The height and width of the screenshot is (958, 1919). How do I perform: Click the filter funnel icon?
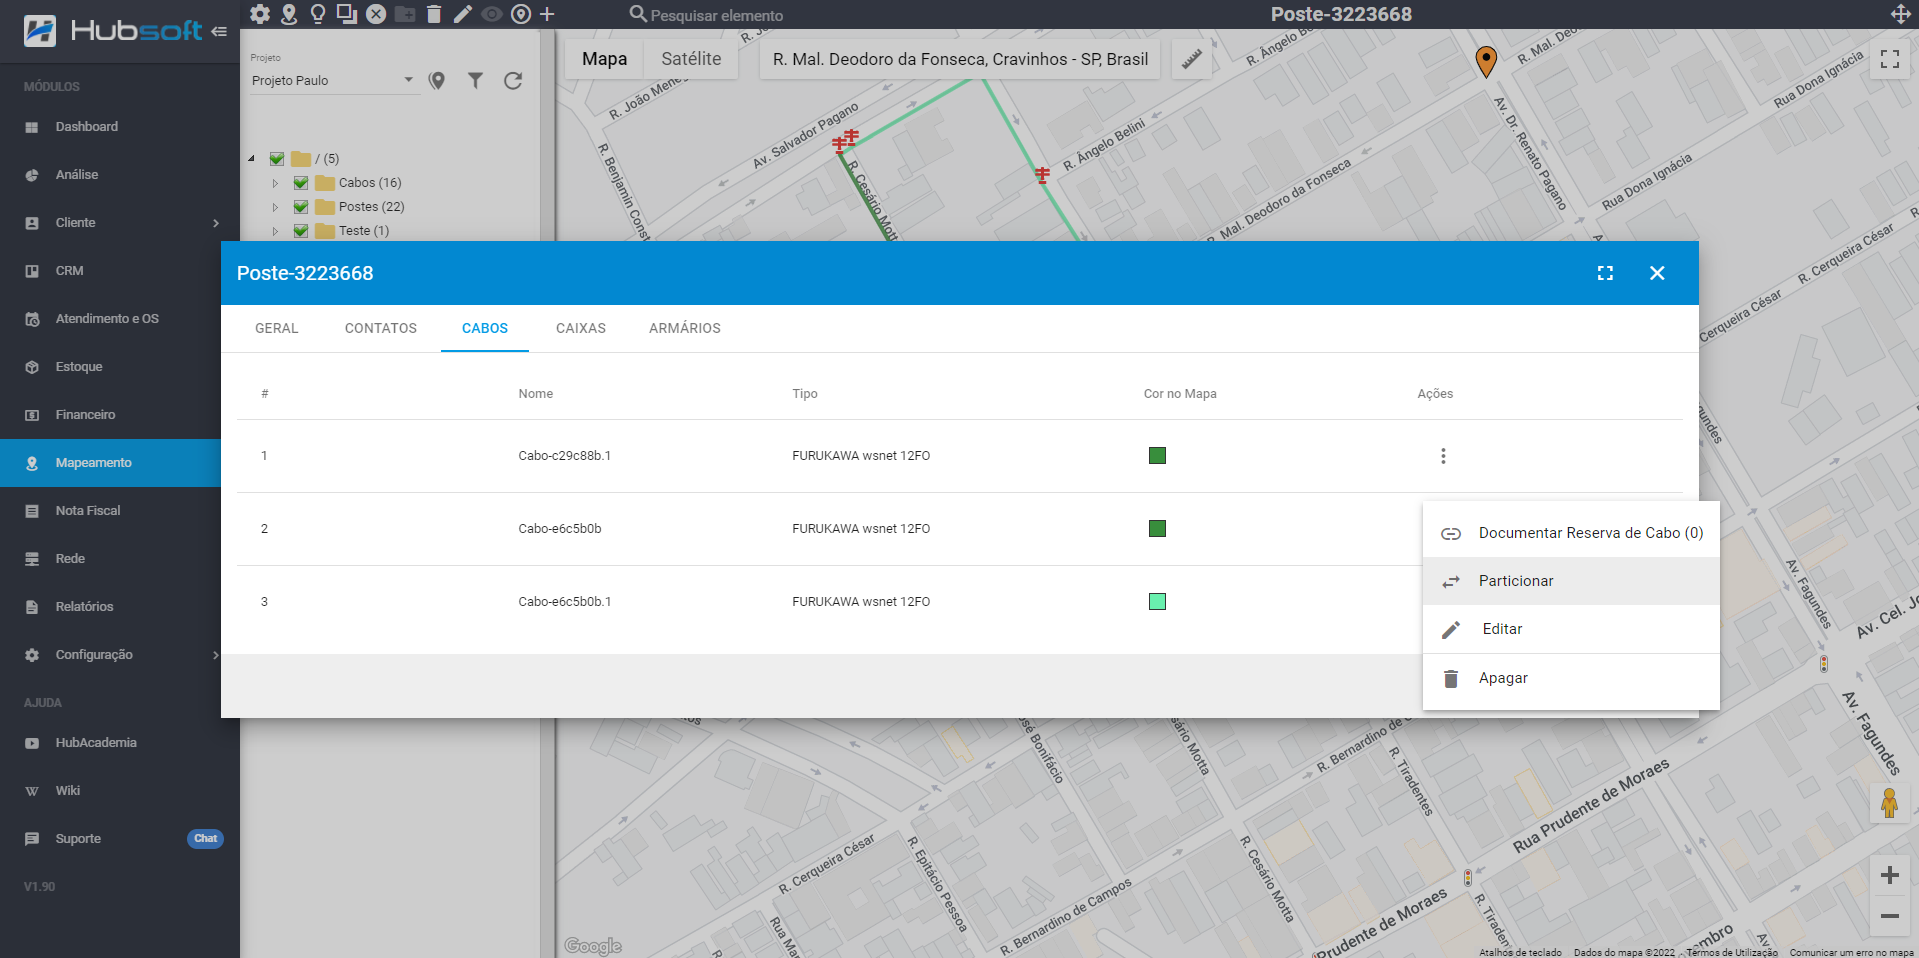475,81
